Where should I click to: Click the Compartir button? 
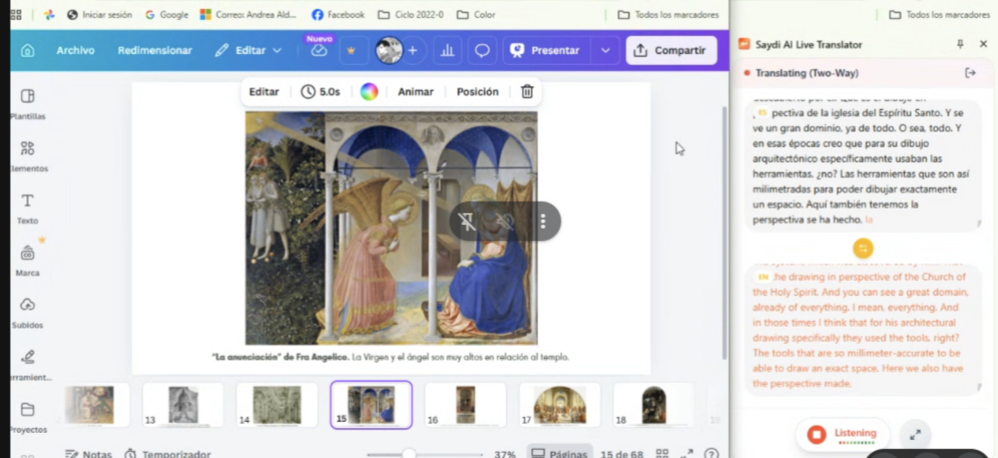point(671,50)
